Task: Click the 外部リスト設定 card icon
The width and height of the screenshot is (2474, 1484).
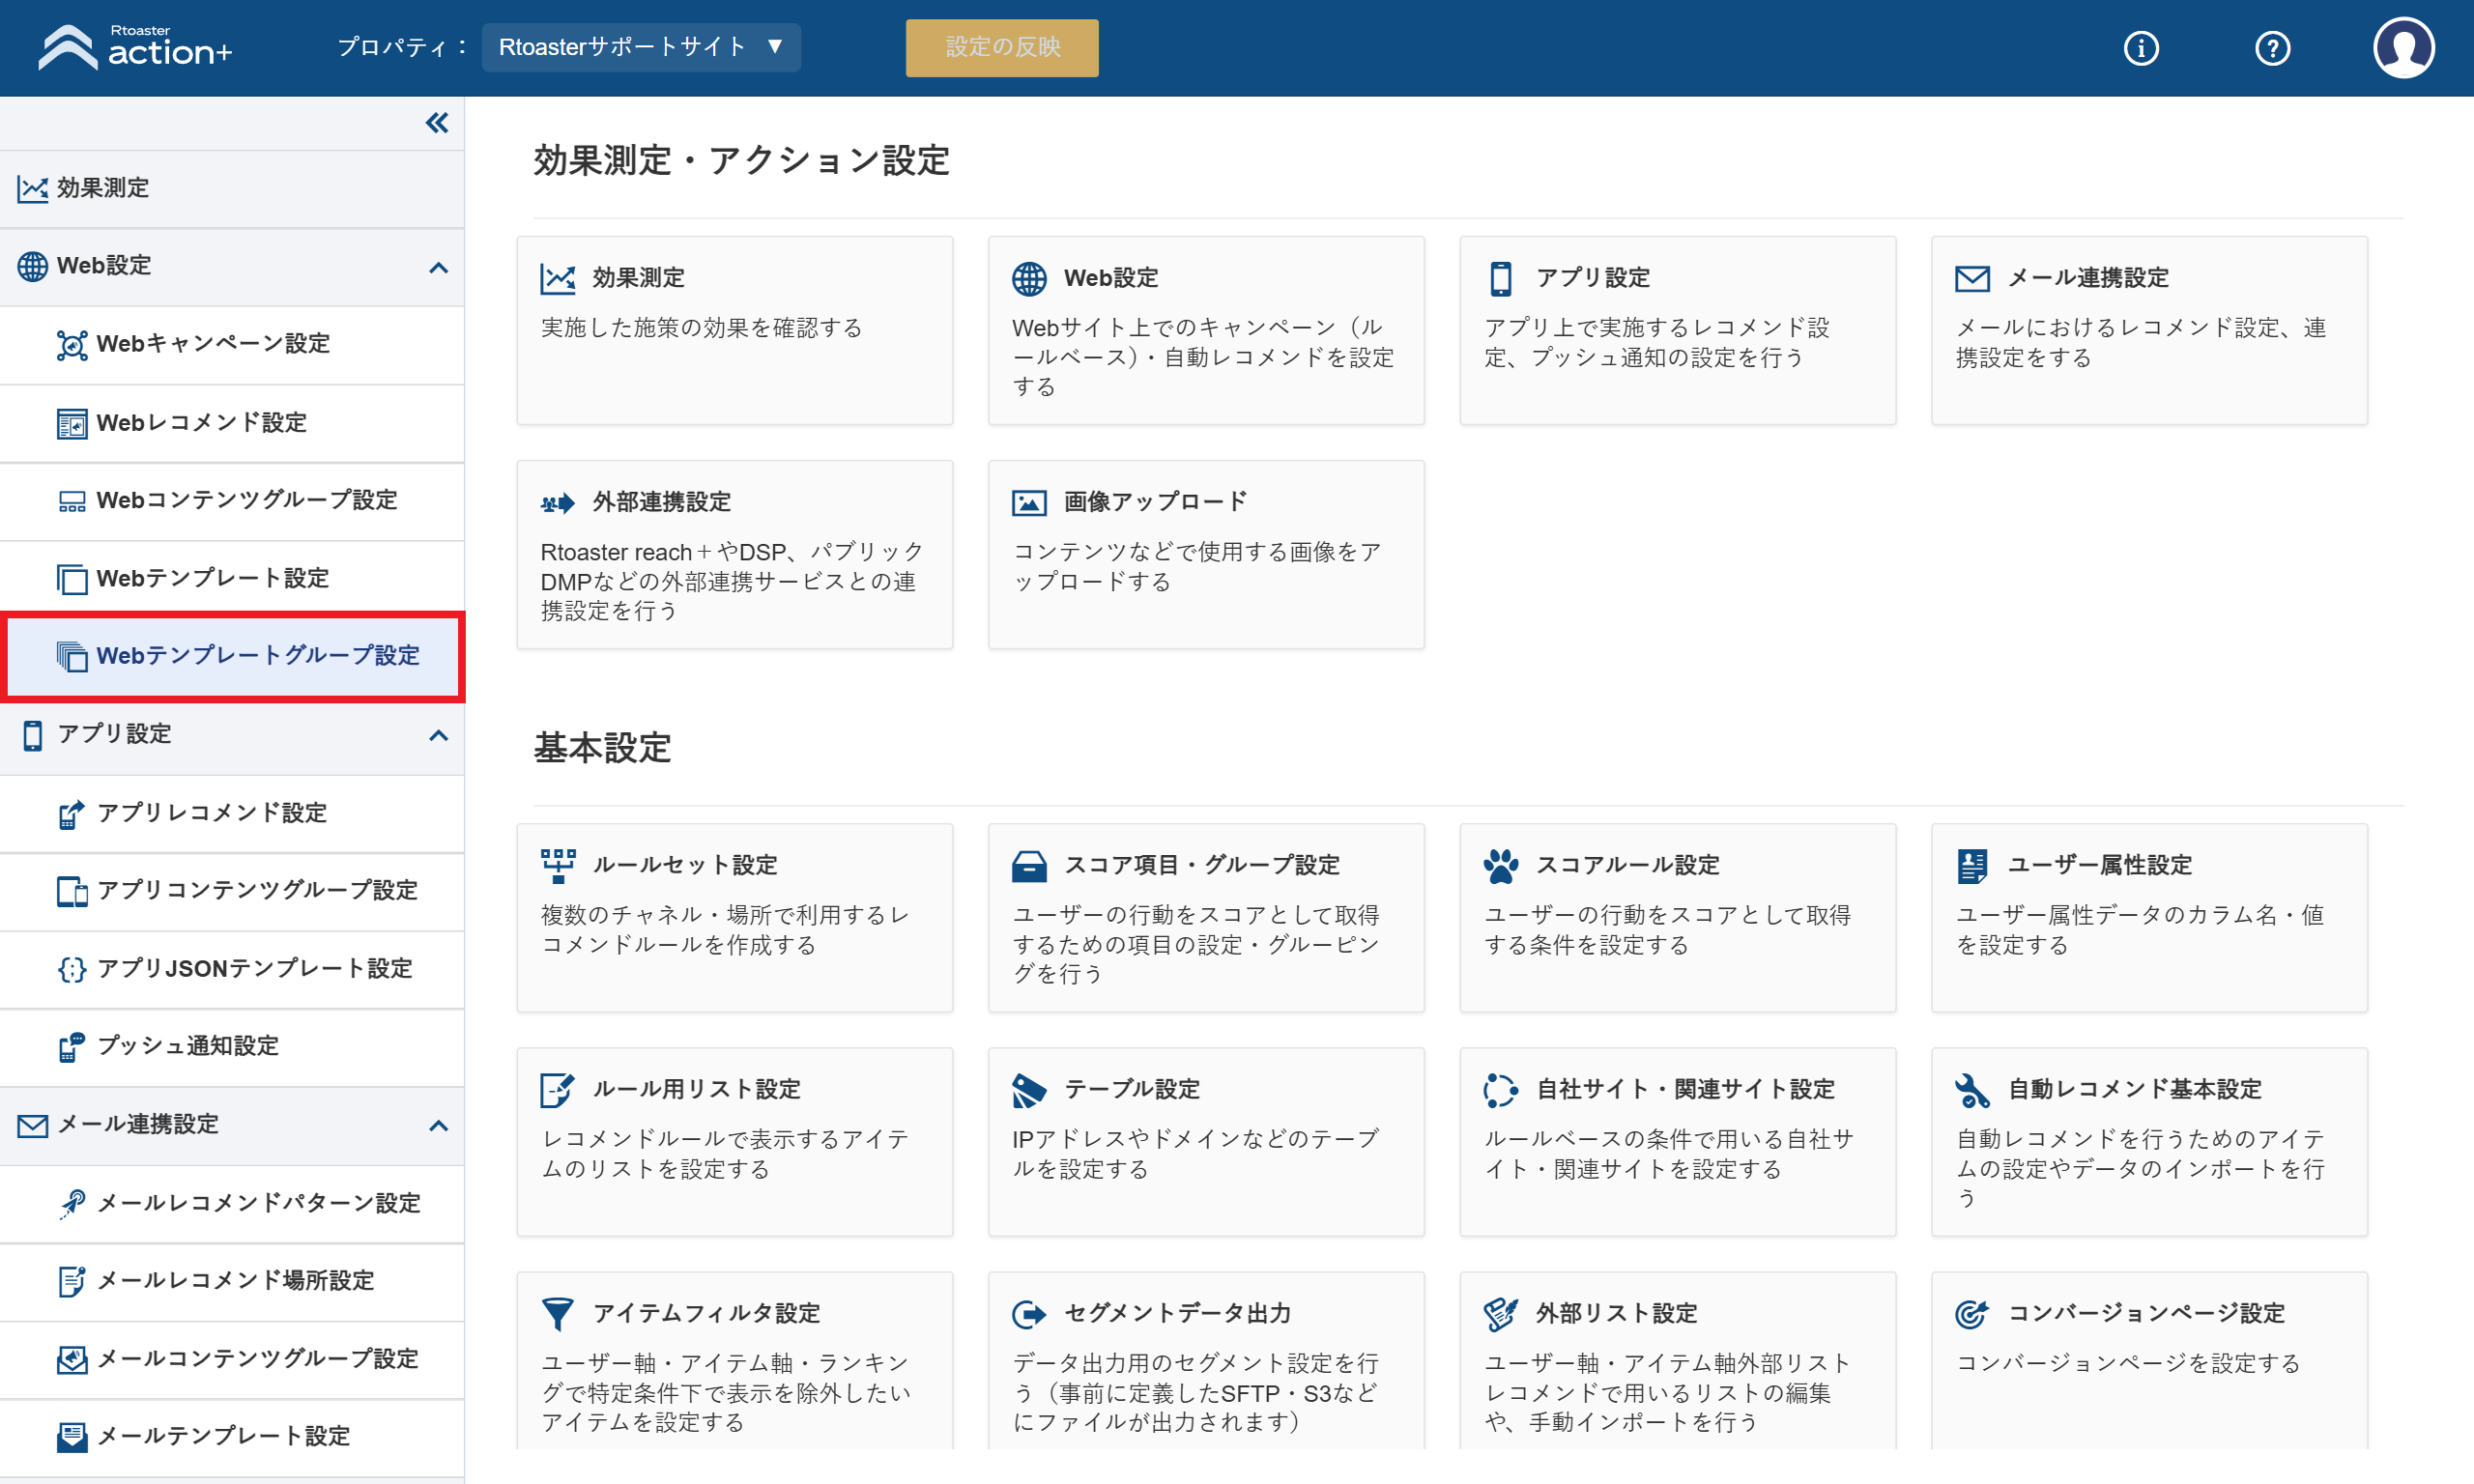Action: coord(1501,1314)
